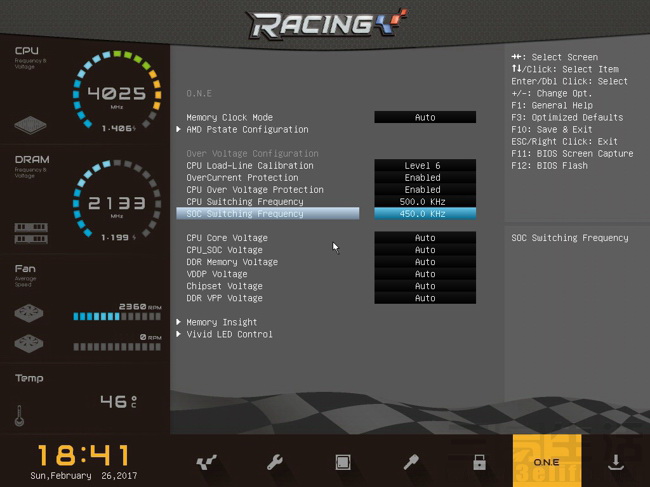Expand the Vivid LED Control submenu

229,334
